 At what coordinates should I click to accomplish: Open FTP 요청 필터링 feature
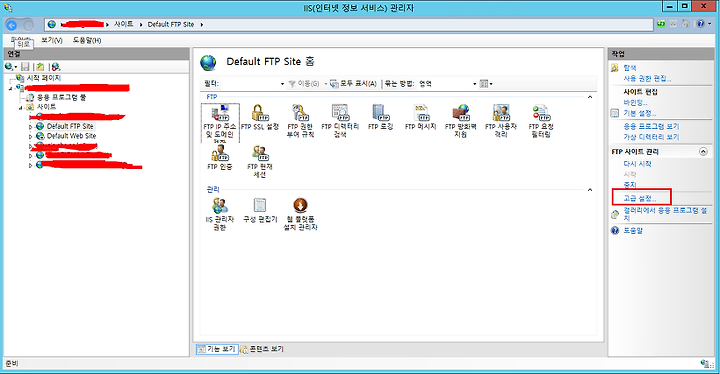tap(540, 122)
